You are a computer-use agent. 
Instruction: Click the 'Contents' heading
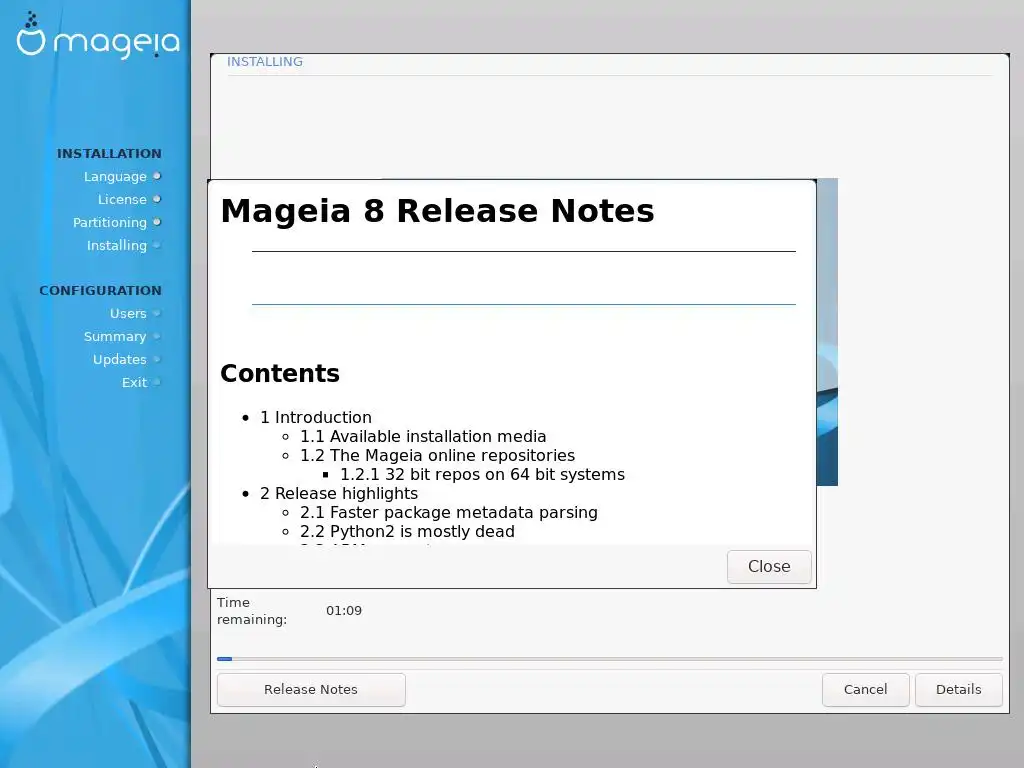click(280, 374)
